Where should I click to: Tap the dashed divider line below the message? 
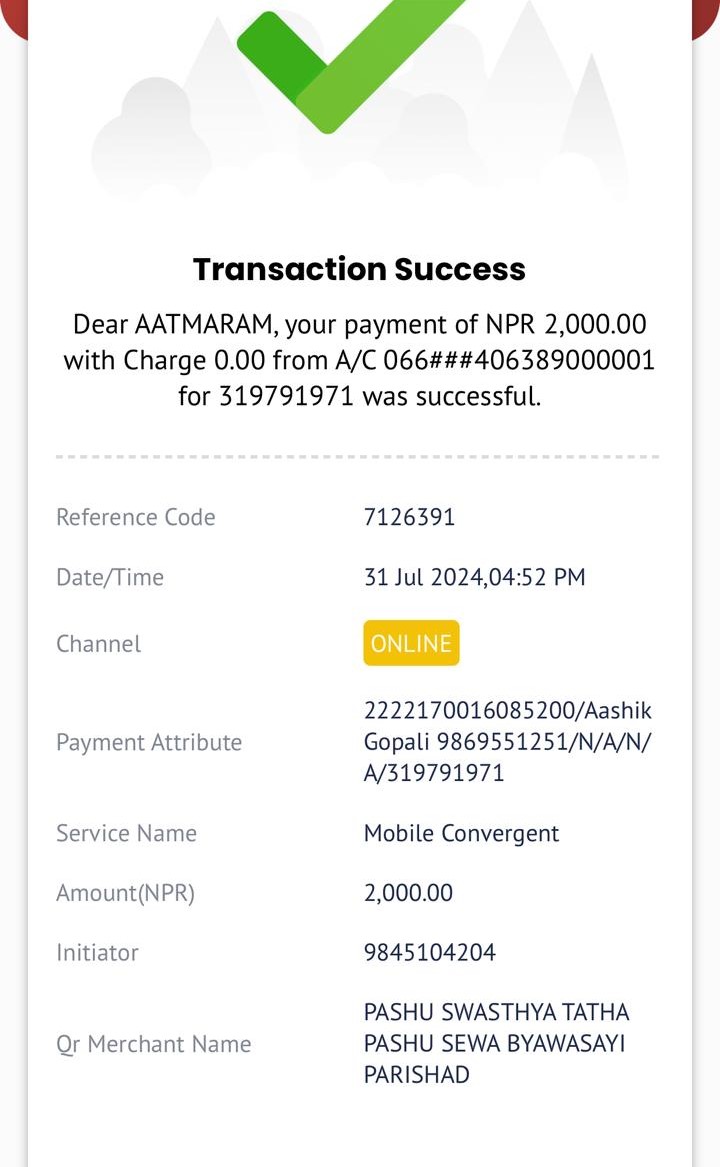tap(357, 456)
